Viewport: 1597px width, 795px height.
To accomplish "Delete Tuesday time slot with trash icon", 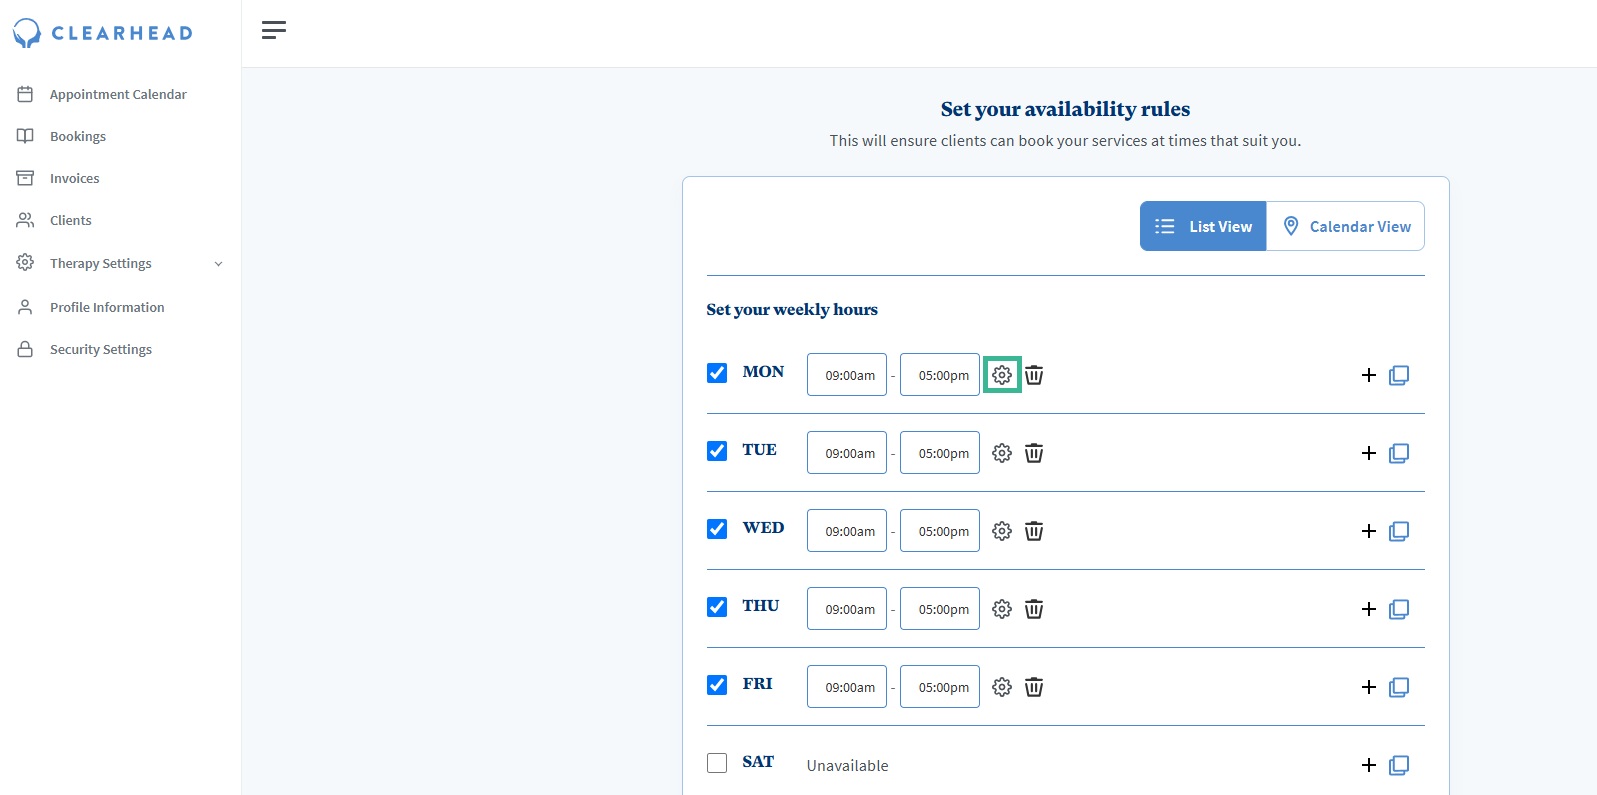I will [1034, 453].
